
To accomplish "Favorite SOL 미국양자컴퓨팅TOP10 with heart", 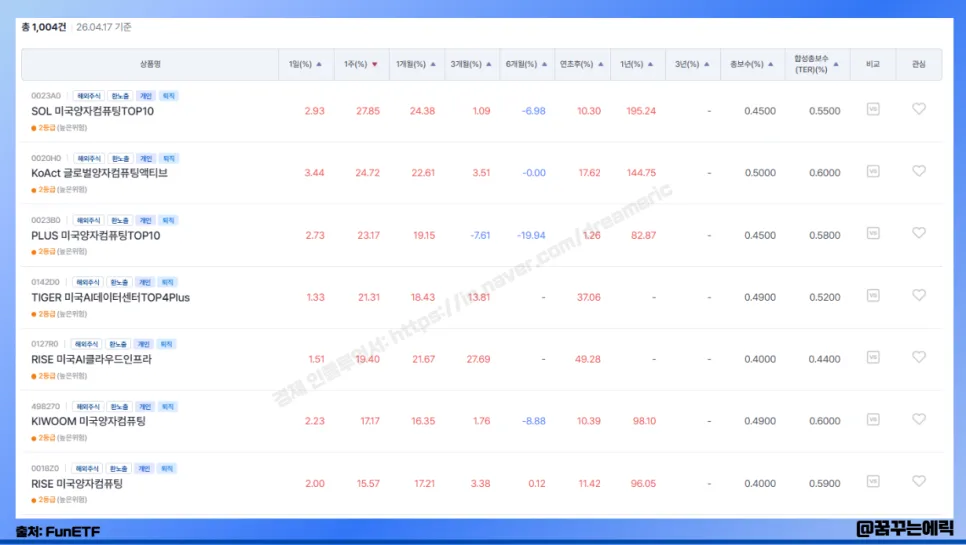I will (919, 109).
